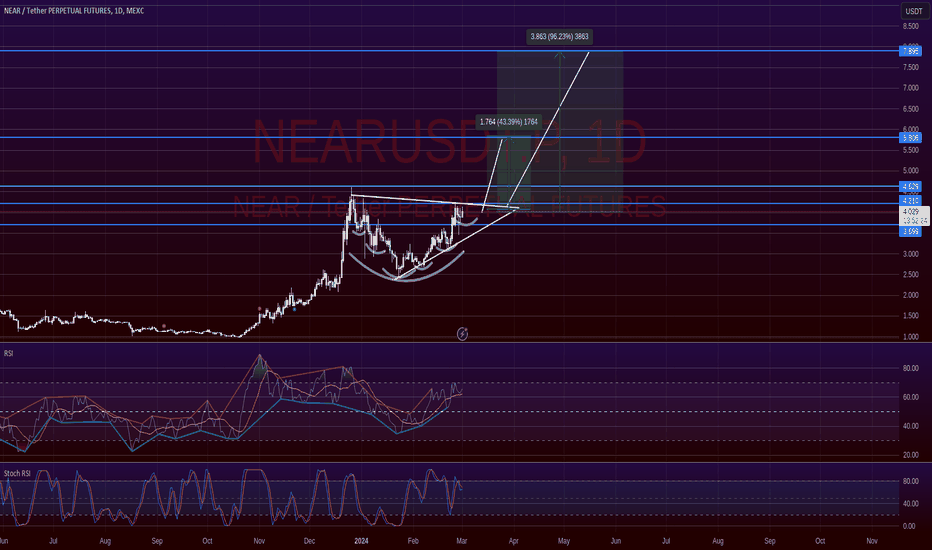Image resolution: width=932 pixels, height=550 pixels.
Task: Open the USDT currency selector
Action: pos(914,11)
